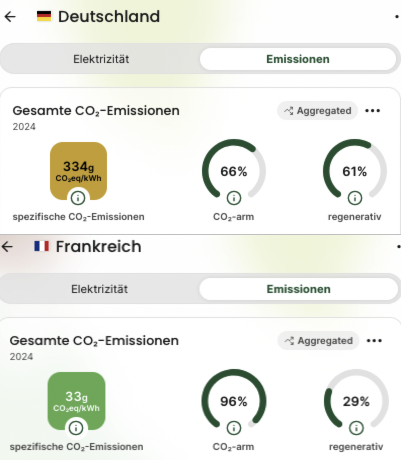Open info icon under France's 29% regenerativ gauge
This screenshot has width=404, height=460.
(x=356, y=428)
